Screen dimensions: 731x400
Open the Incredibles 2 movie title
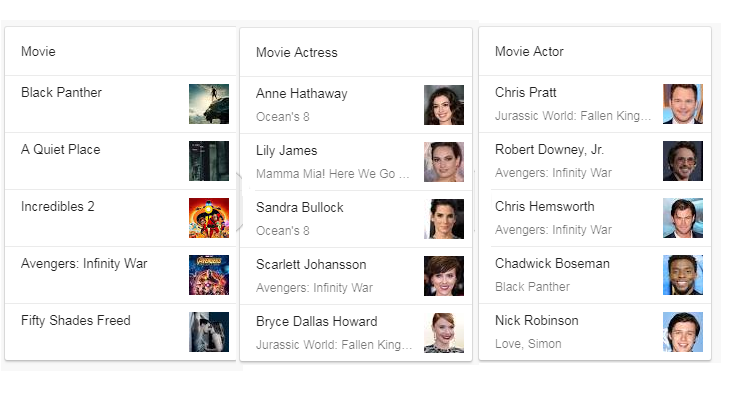coord(58,206)
